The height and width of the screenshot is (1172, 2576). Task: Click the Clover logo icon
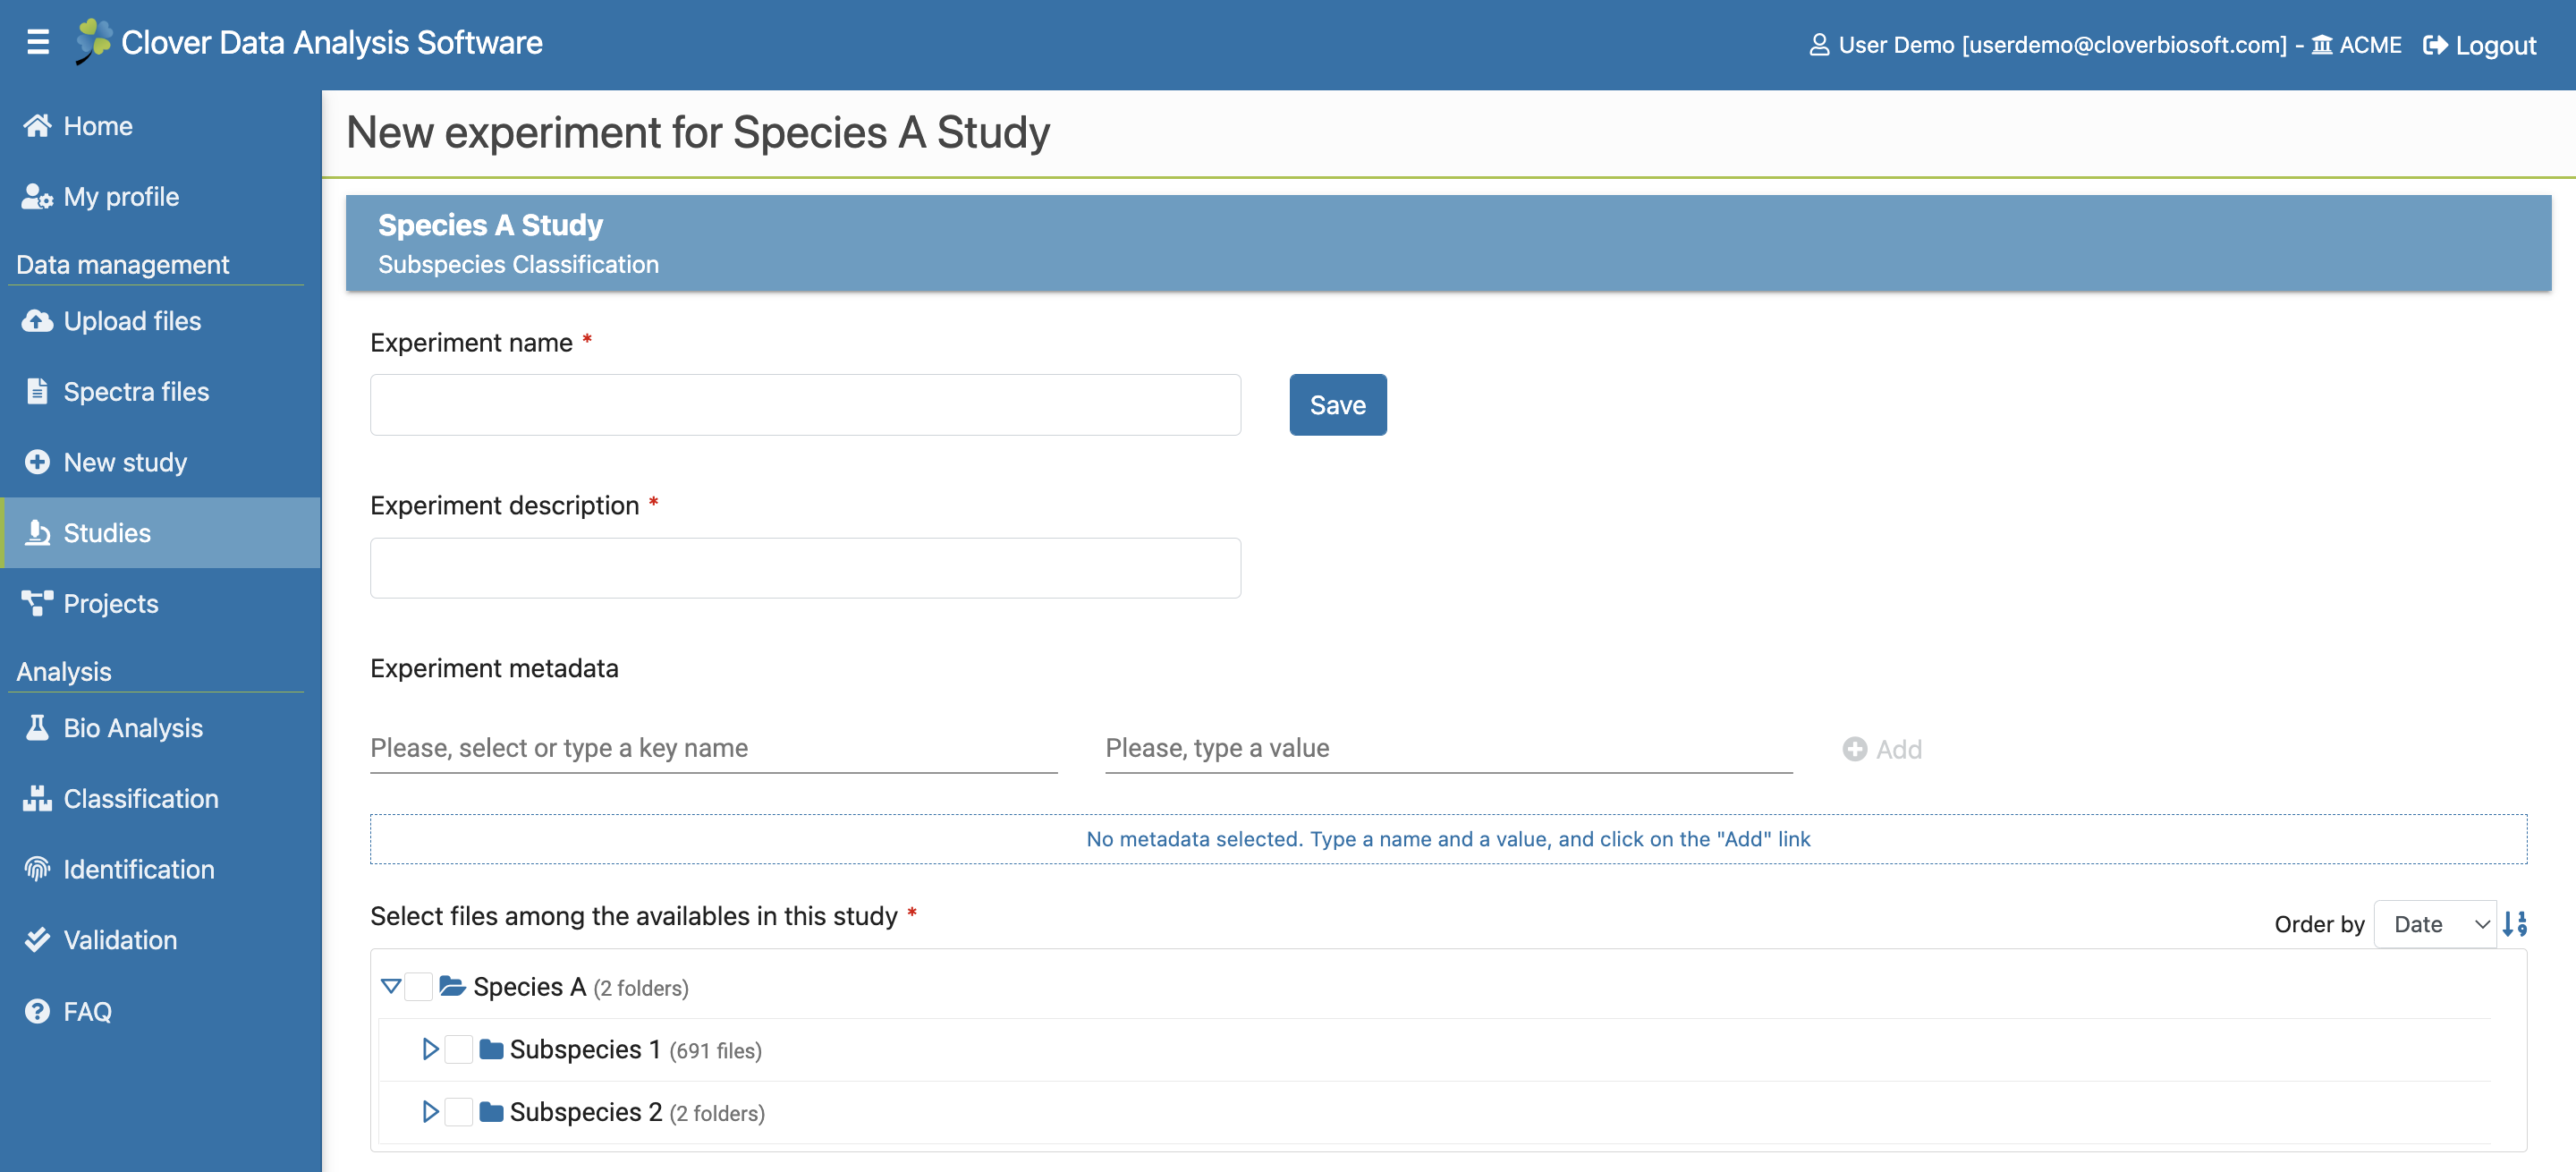[x=93, y=42]
